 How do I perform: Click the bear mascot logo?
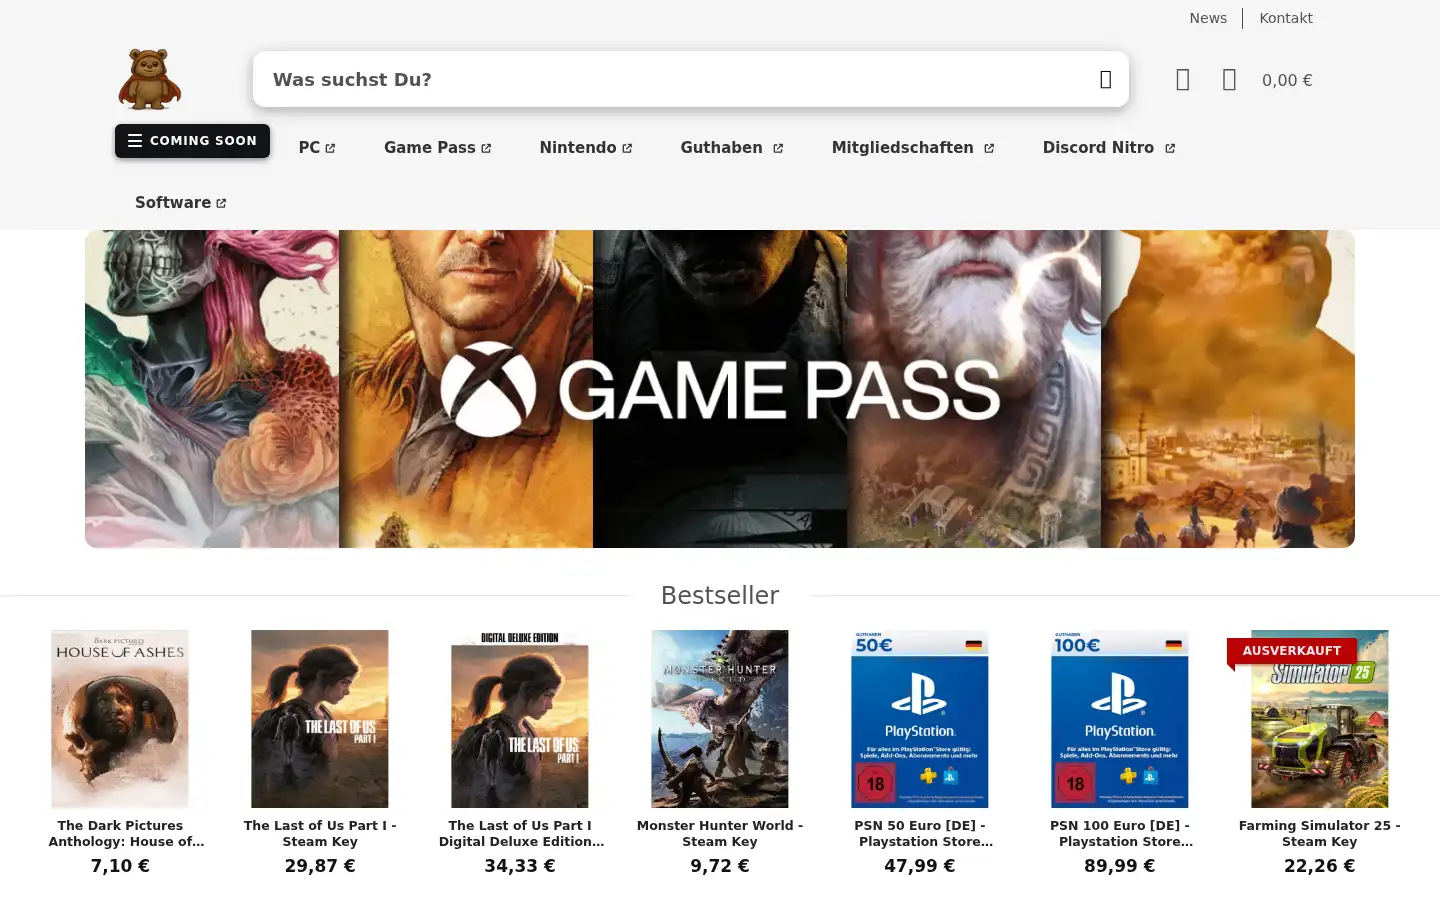150,79
